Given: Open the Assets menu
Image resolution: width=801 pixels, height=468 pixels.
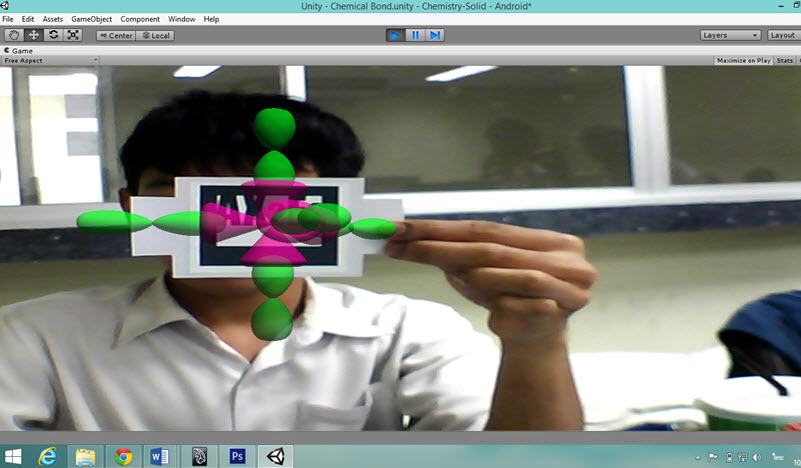Looking at the screenshot, I should point(52,19).
